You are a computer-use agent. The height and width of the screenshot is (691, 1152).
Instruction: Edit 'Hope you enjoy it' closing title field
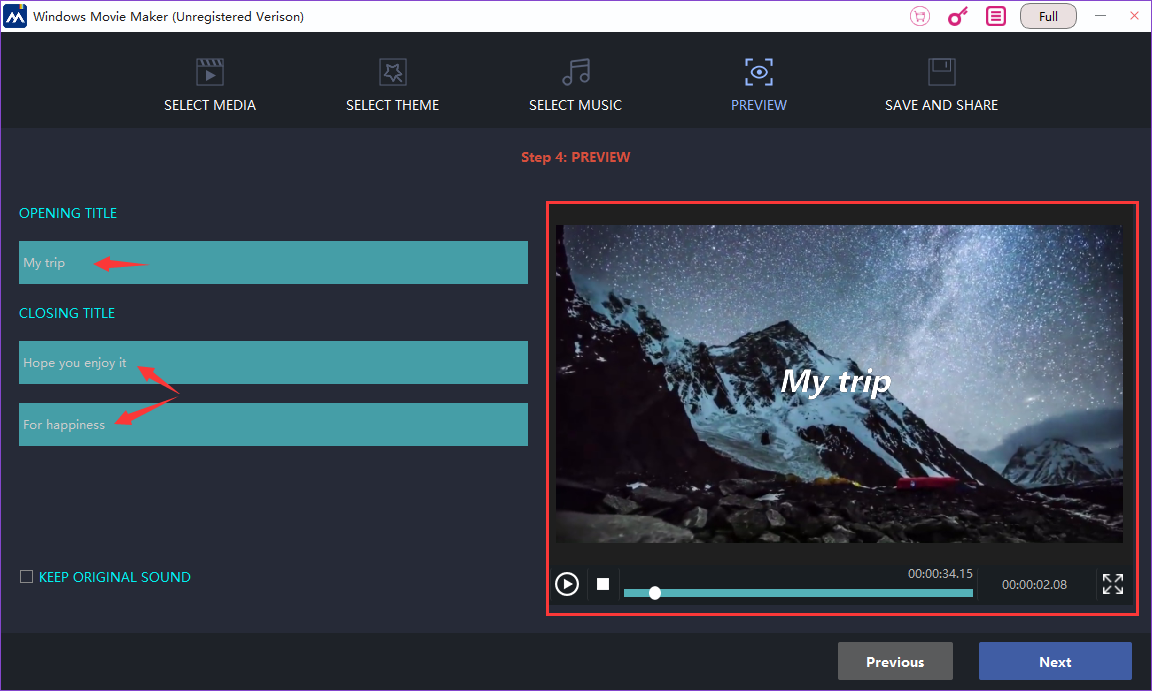click(273, 363)
